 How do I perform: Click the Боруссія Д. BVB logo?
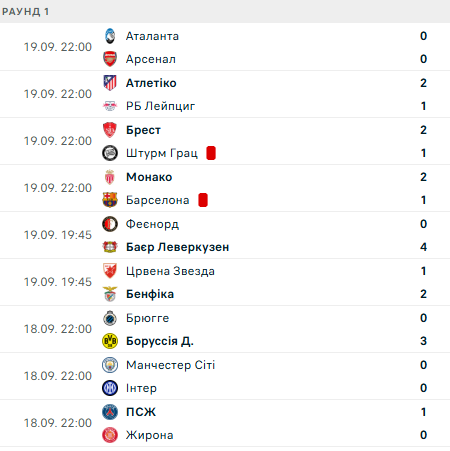click(110, 341)
